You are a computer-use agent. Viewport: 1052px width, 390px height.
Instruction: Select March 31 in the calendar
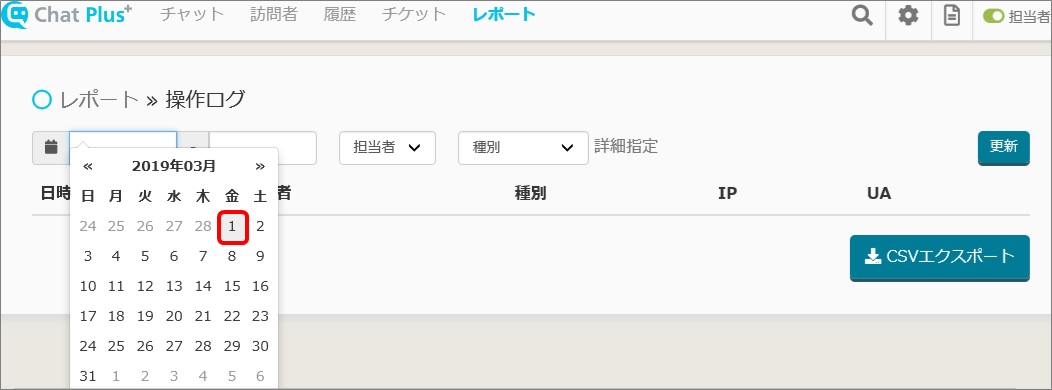tap(88, 376)
